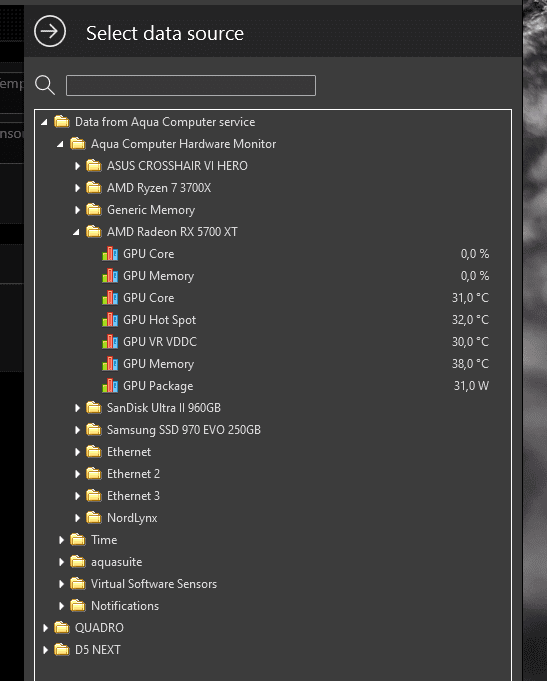Click the circled arrow icon beside Select data source
This screenshot has height=681, width=547.
pos(50,31)
